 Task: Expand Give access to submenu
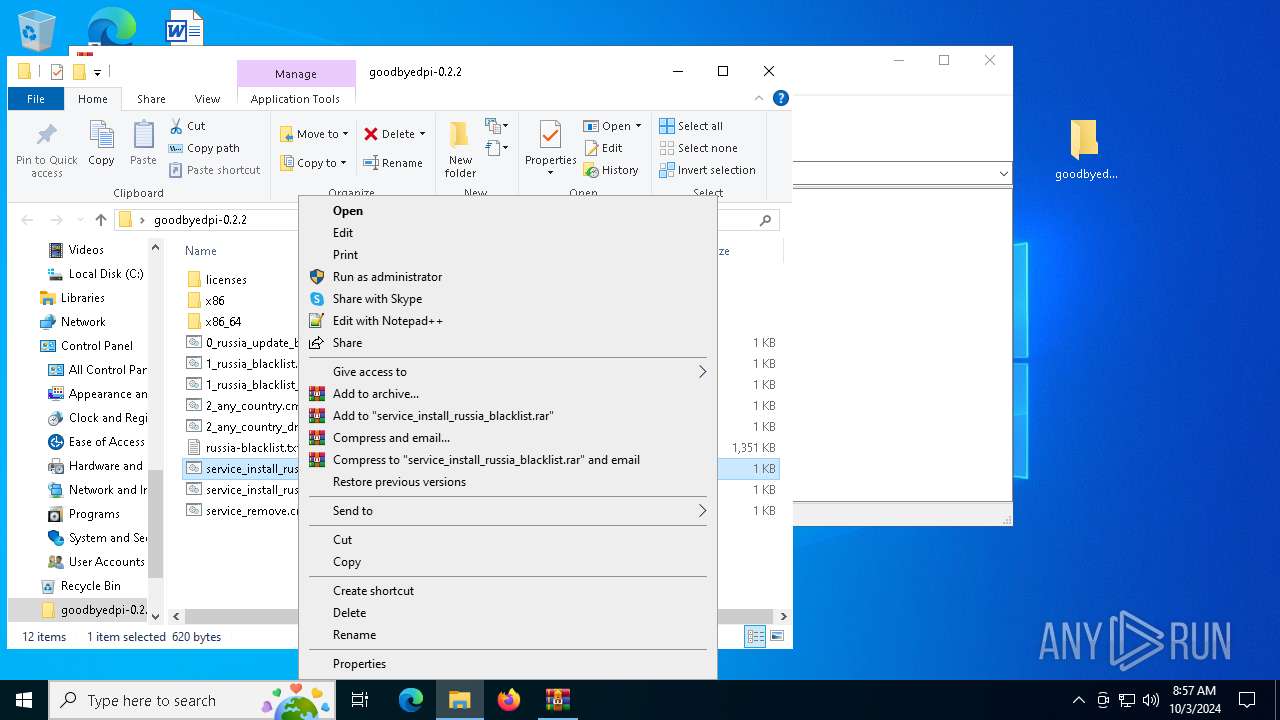702,372
